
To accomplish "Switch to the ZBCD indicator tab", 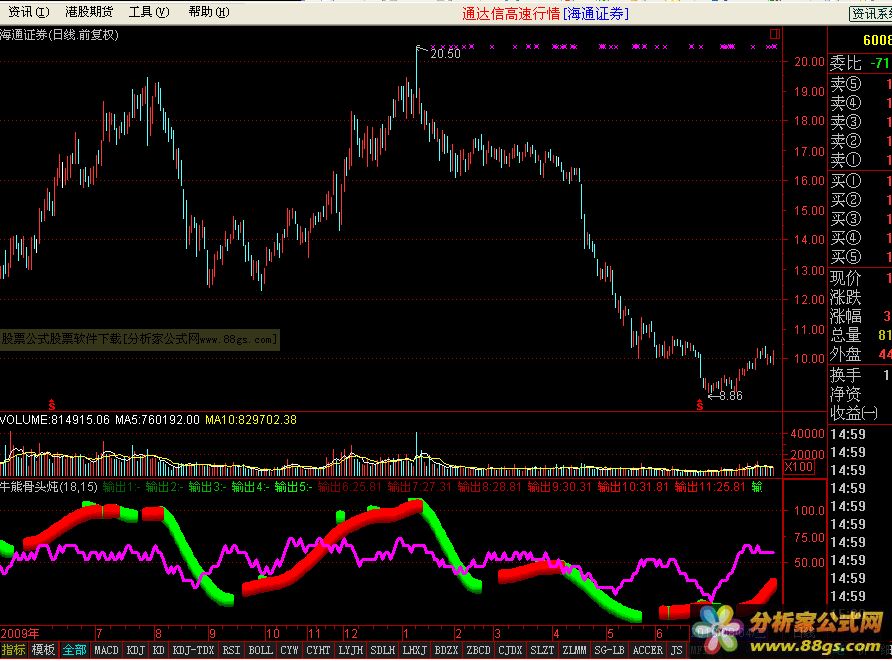I will pyautogui.click(x=478, y=650).
